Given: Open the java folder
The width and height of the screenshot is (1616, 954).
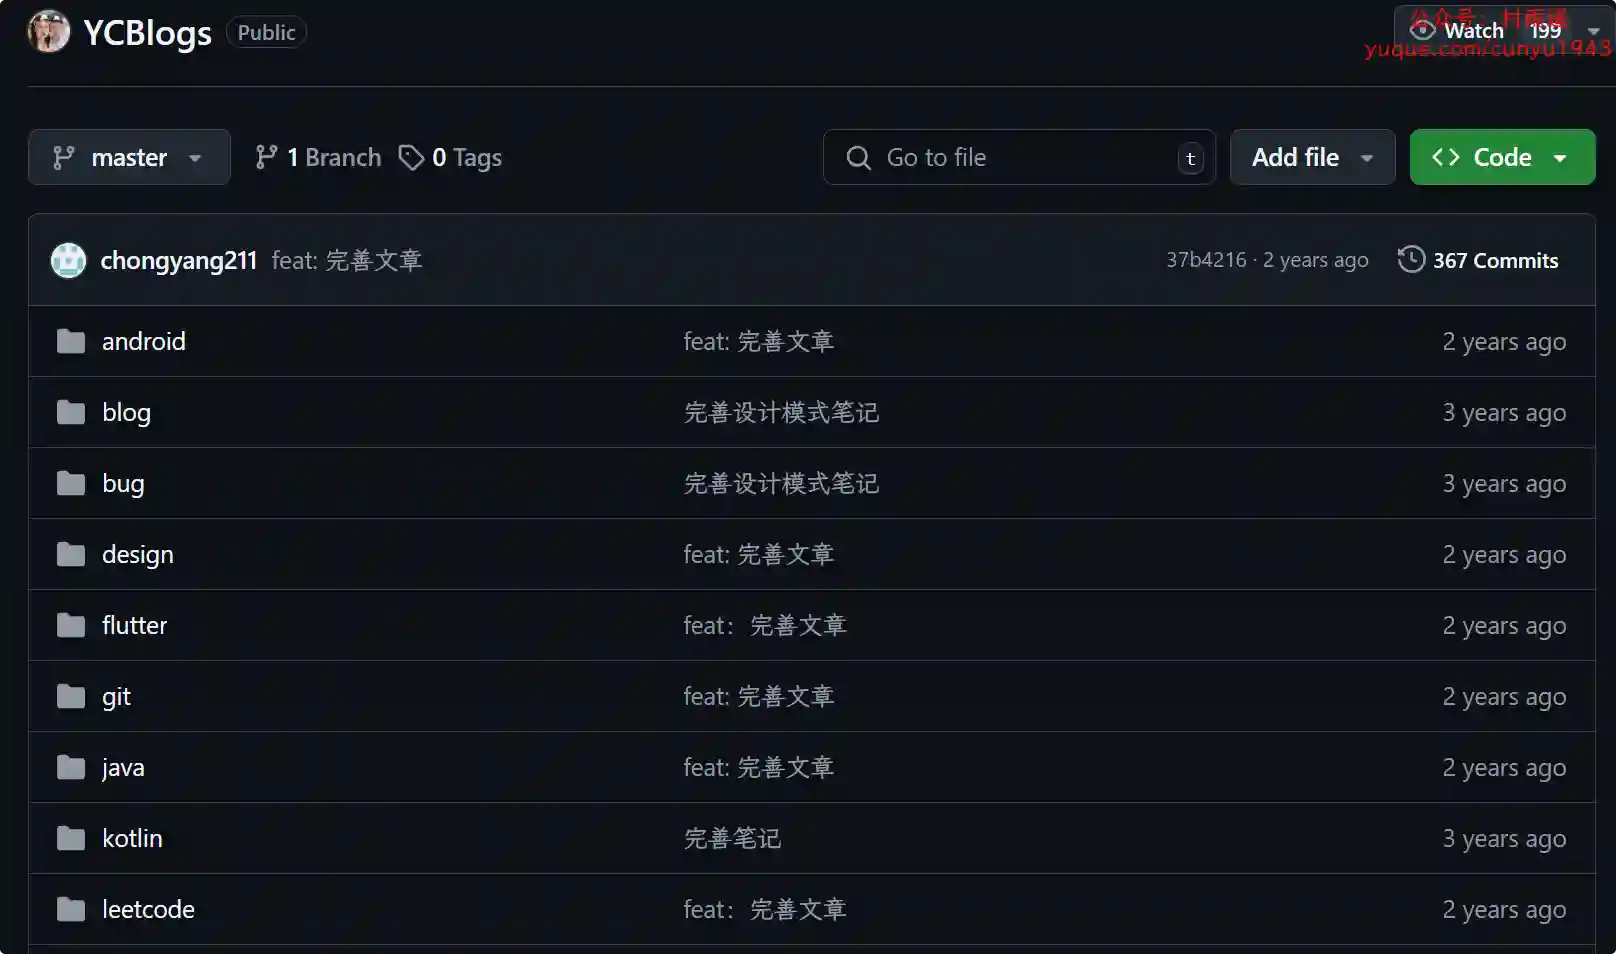Looking at the screenshot, I should coord(123,768).
